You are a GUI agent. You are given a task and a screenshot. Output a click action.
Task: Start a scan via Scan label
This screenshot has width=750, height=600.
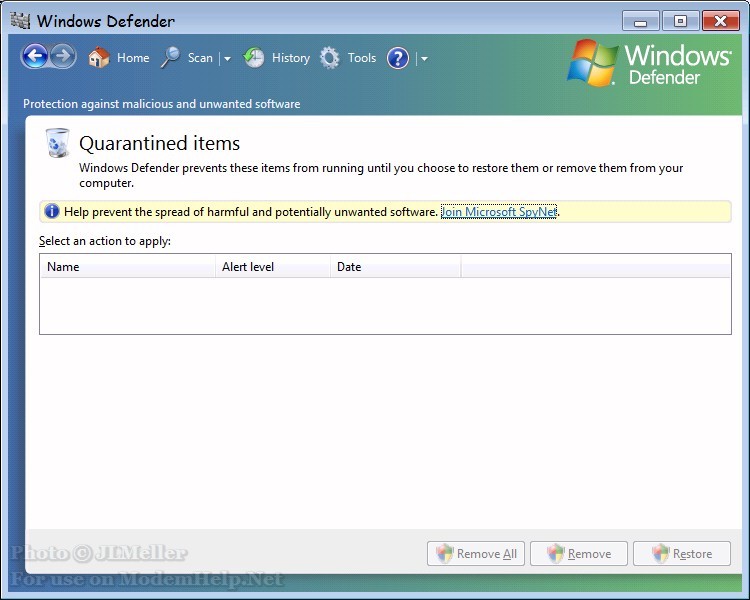tap(200, 58)
